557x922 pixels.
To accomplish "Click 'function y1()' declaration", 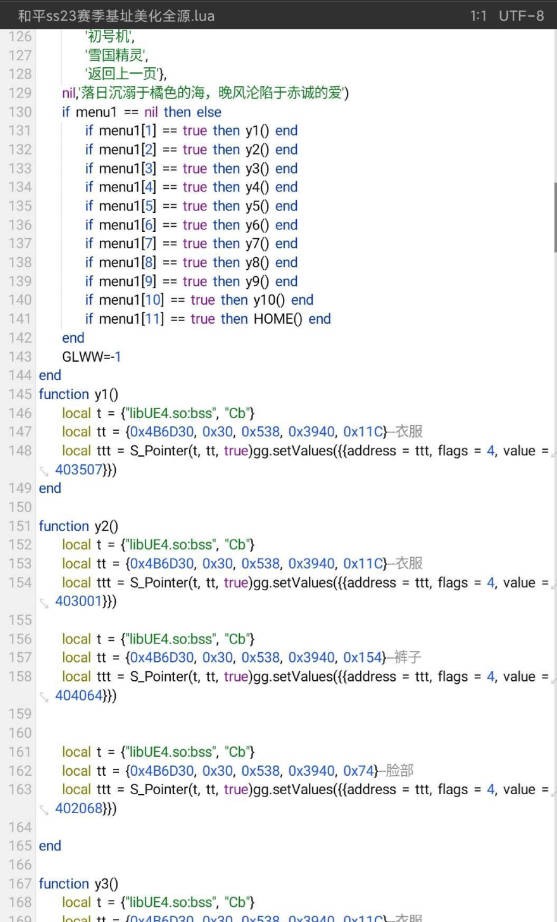I will pos(78,394).
